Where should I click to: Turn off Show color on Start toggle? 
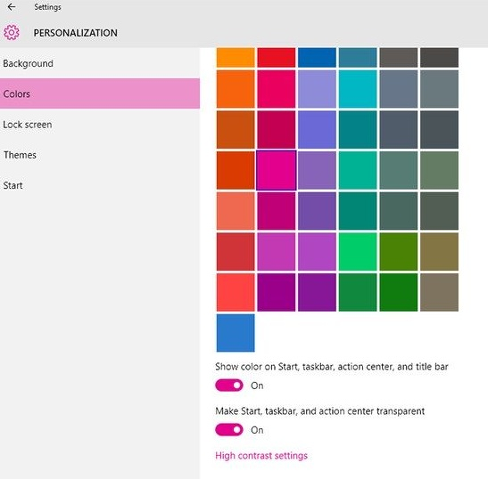[229, 385]
